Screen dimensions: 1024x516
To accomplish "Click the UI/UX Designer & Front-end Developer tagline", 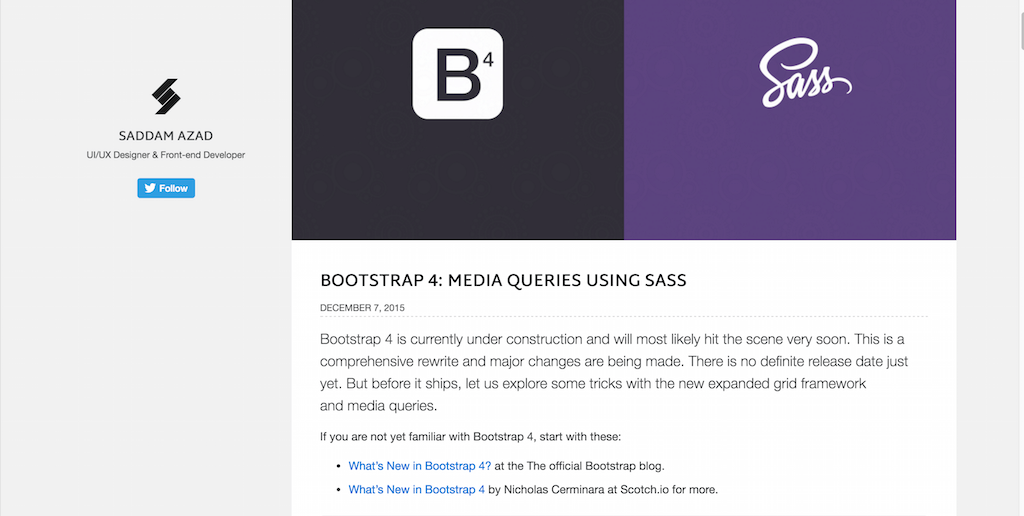I will click(166, 155).
